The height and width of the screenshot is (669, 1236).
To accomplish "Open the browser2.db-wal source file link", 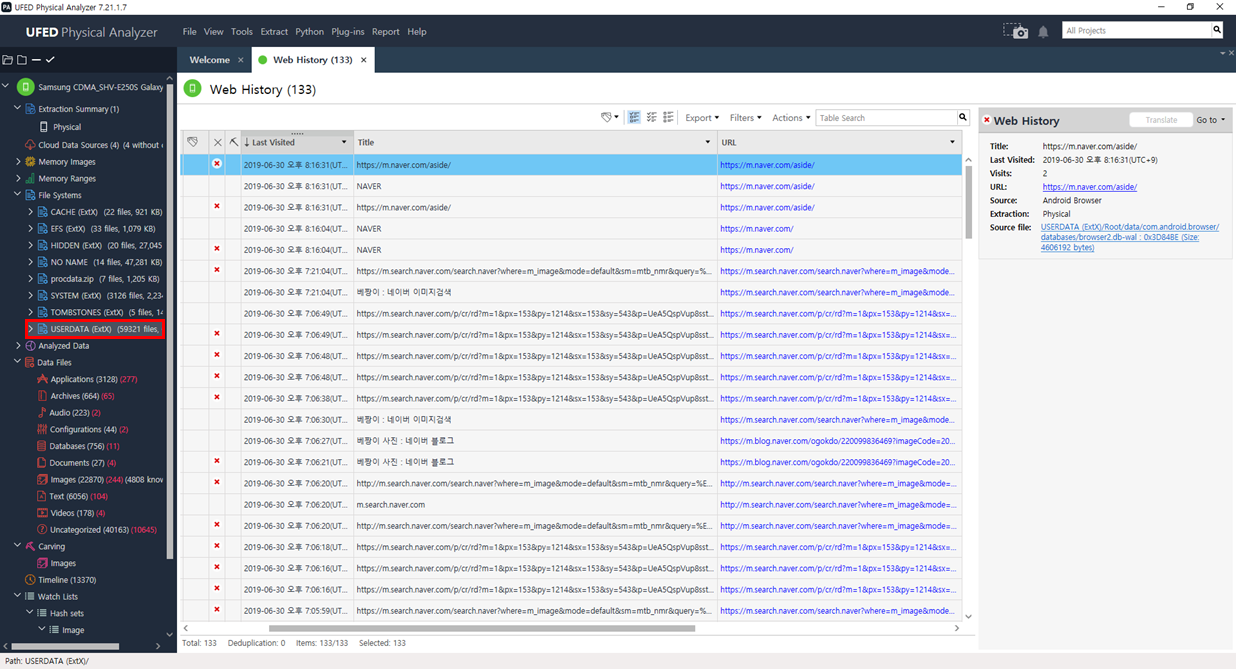I will pyautogui.click(x=1130, y=237).
